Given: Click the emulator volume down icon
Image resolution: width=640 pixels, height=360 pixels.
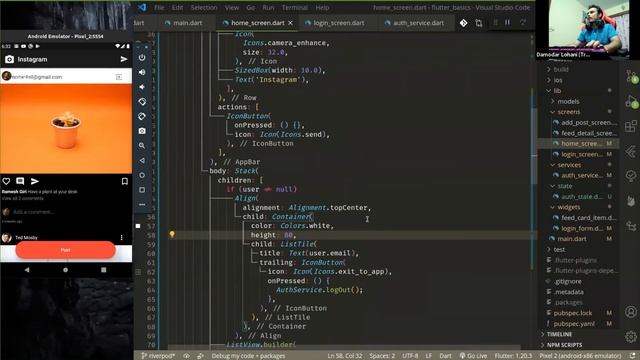Looking at the screenshot, I should point(142,87).
